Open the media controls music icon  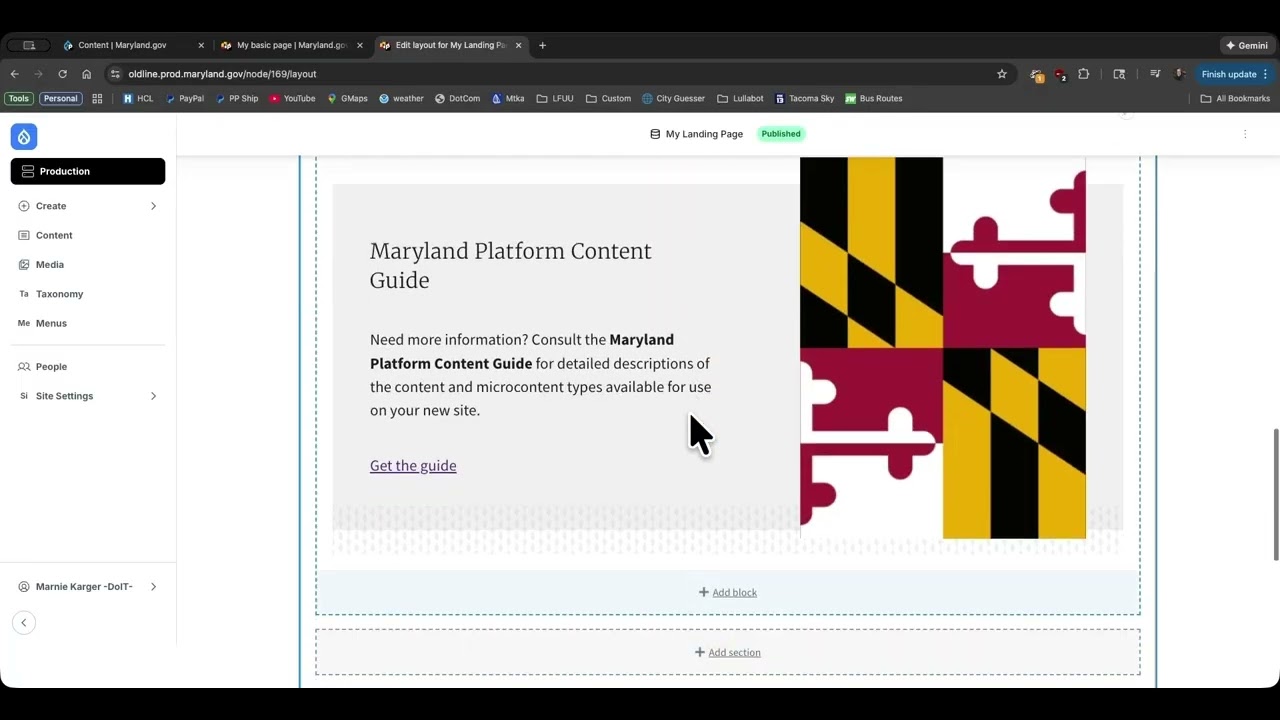[1155, 74]
